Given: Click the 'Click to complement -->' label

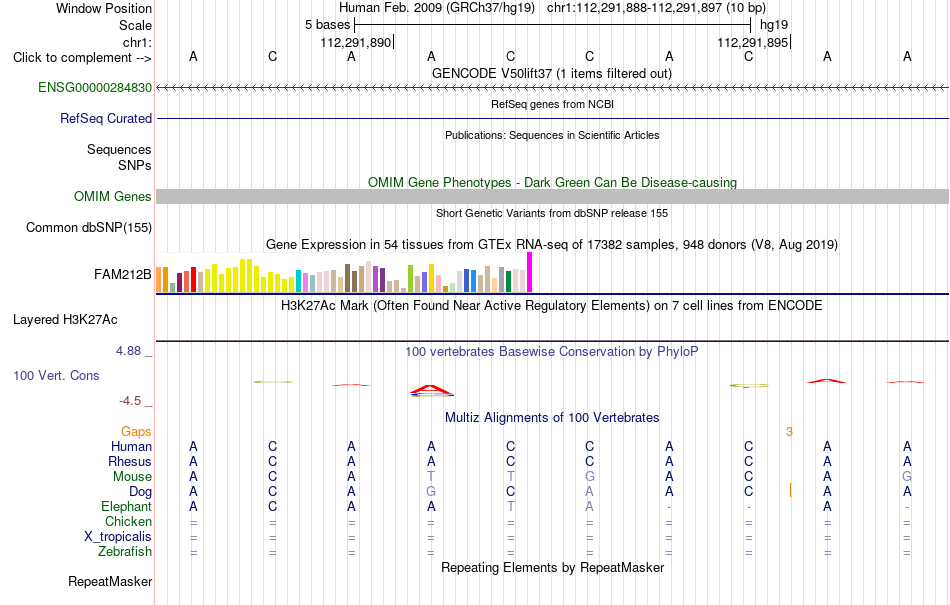Looking at the screenshot, I should point(82,58).
